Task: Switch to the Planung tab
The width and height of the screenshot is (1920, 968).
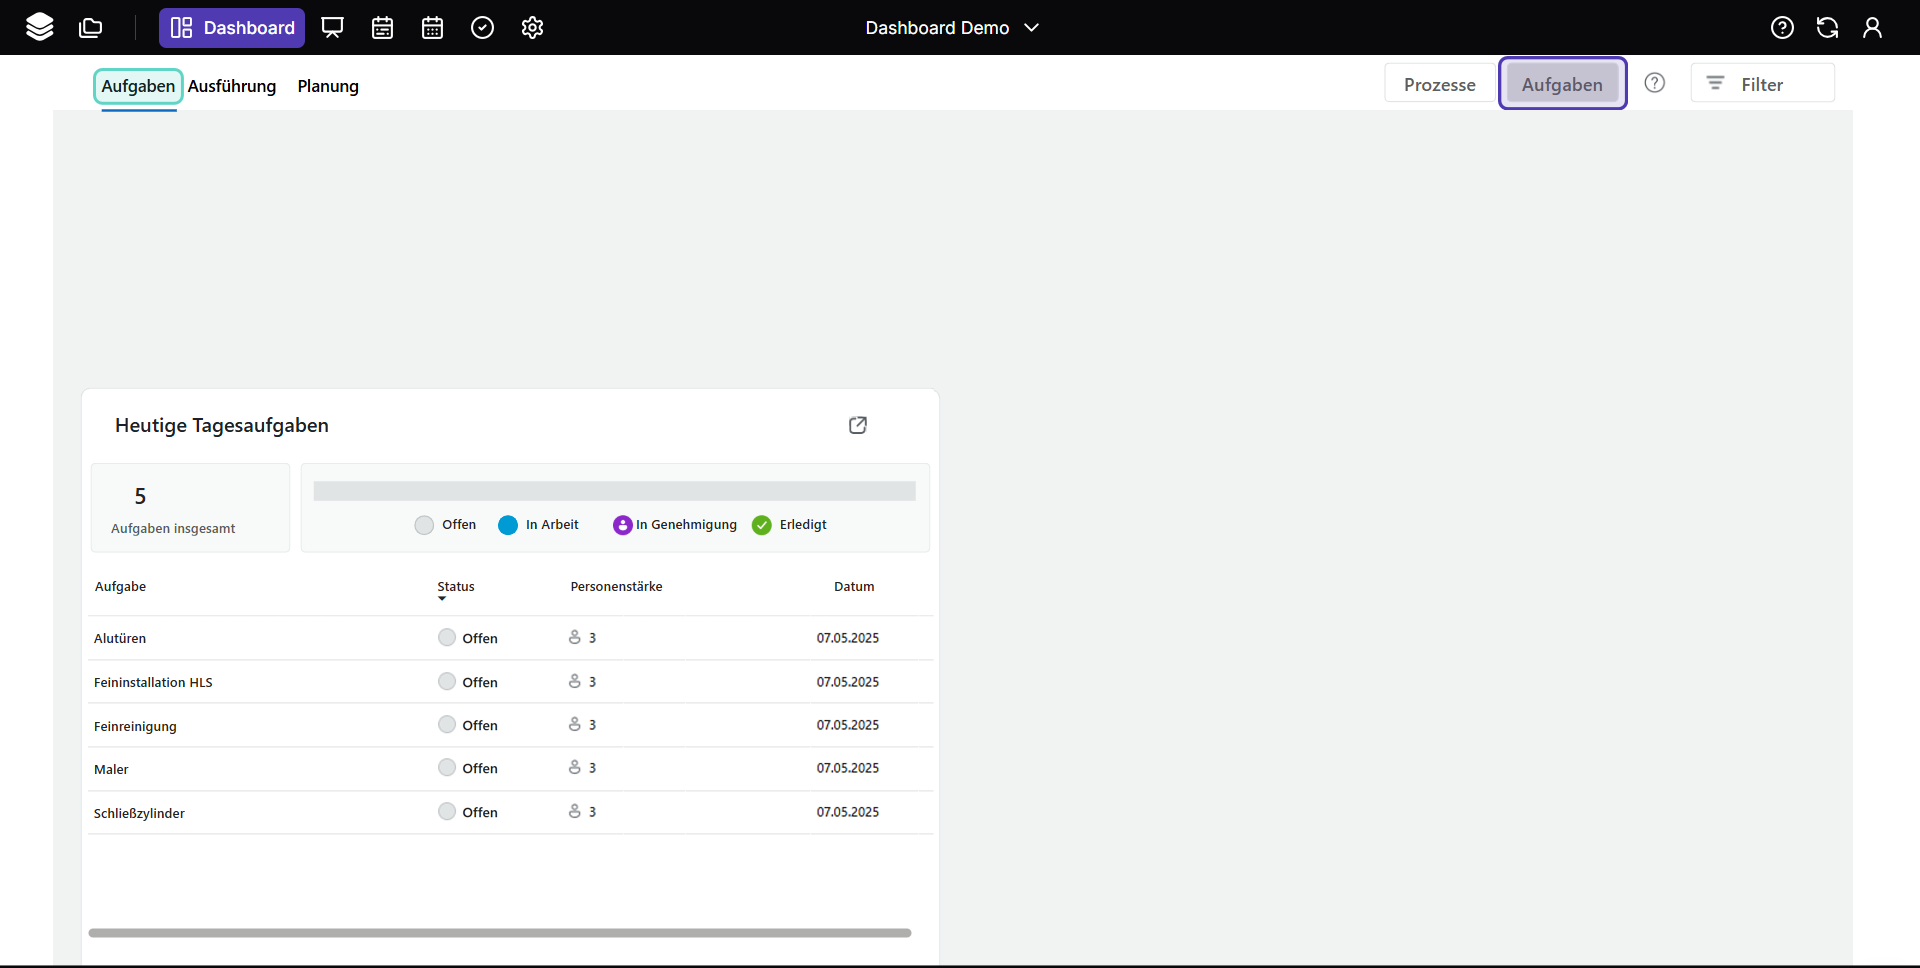Action: (328, 86)
